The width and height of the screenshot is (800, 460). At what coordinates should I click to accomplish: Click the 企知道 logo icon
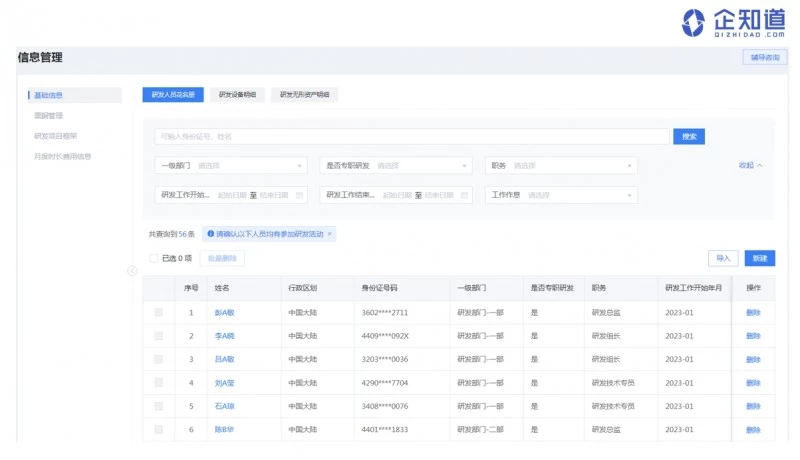(693, 21)
